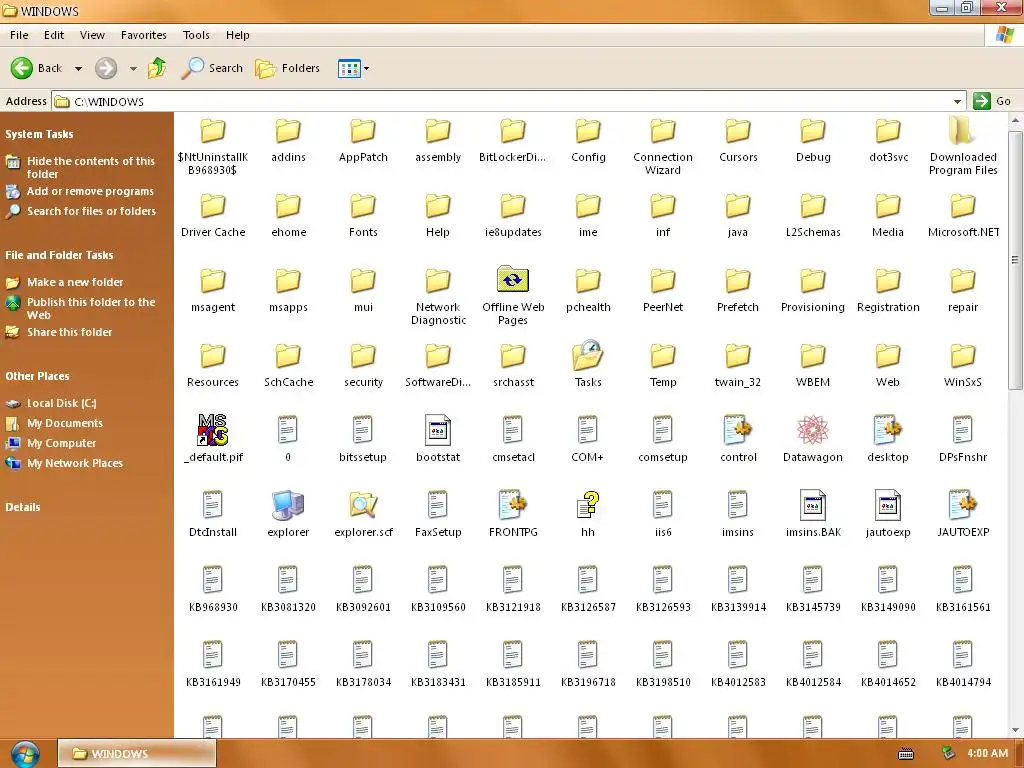Click the Search toolbar button
The width and height of the screenshot is (1024, 768).
click(x=212, y=68)
